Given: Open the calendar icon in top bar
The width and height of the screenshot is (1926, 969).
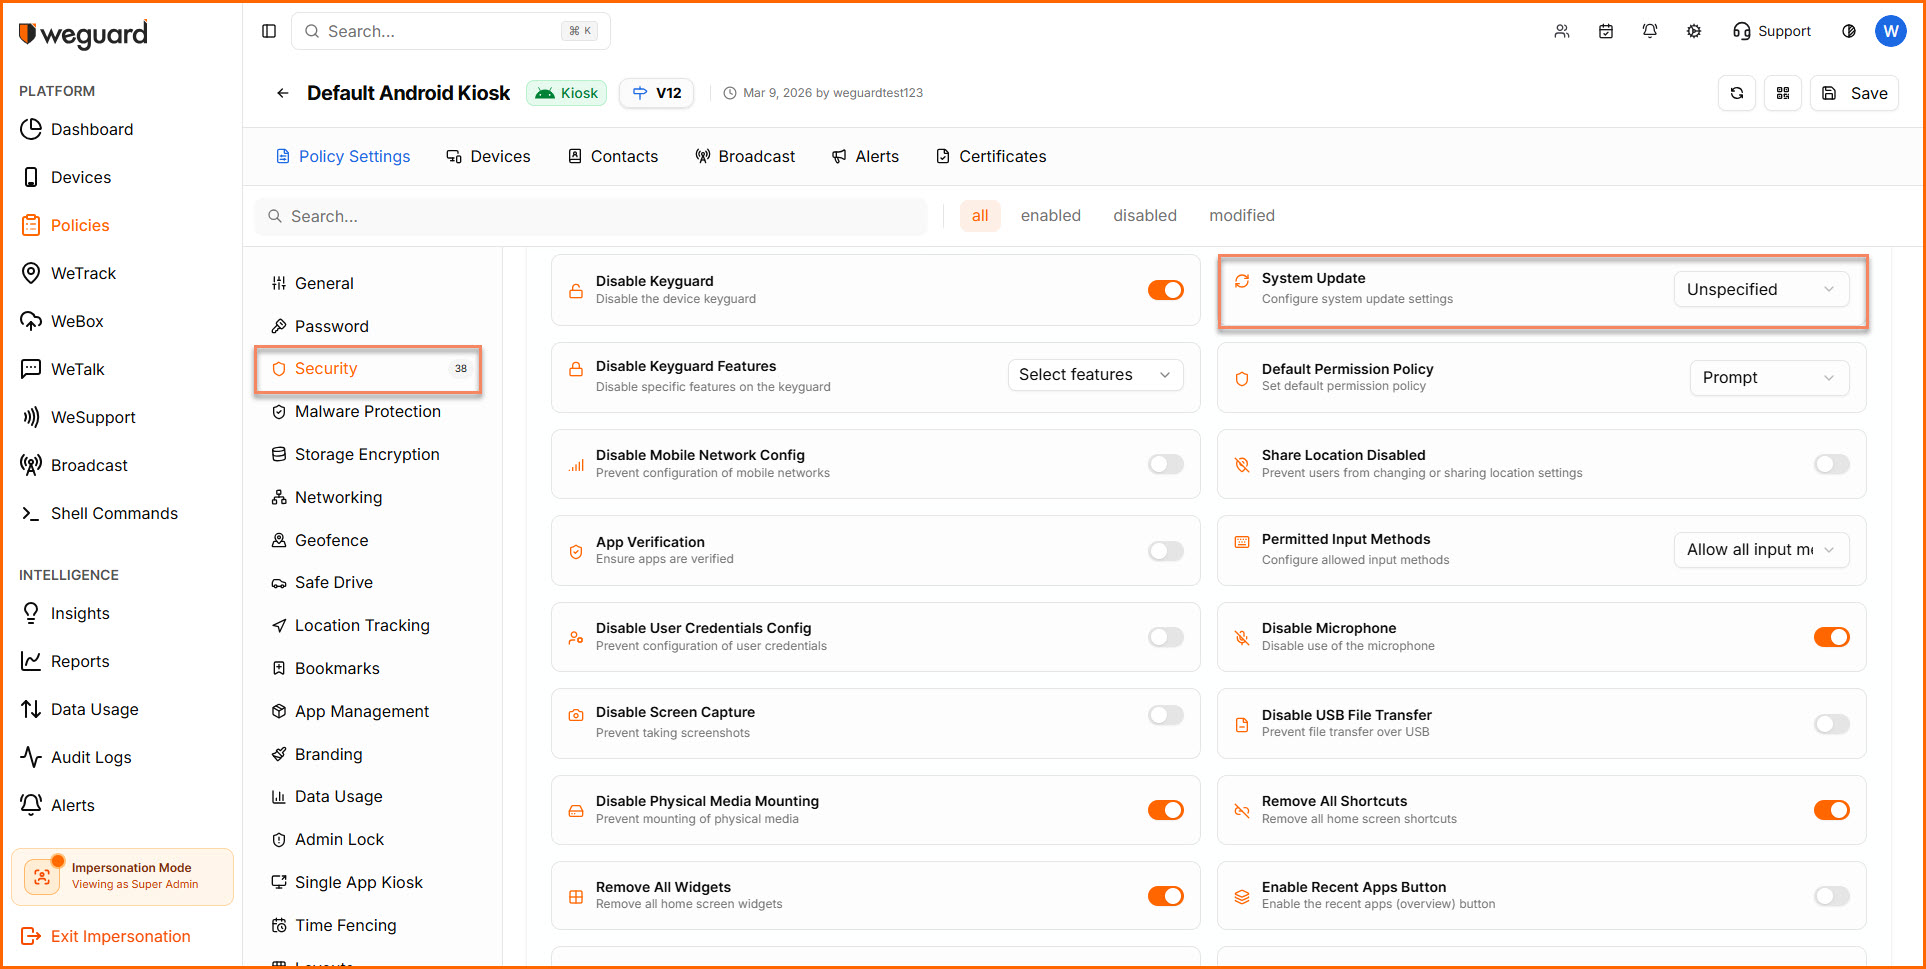Looking at the screenshot, I should click(1606, 31).
